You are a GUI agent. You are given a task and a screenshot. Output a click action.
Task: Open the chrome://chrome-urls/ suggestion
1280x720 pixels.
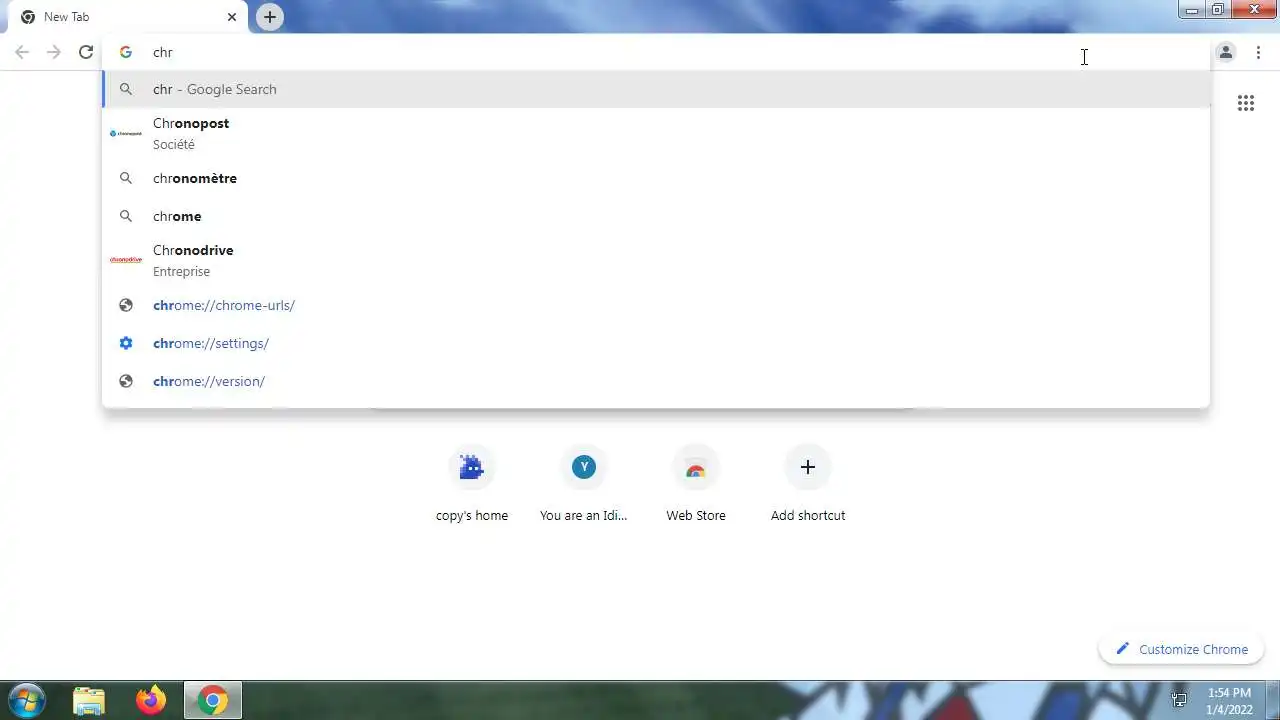coord(656,305)
